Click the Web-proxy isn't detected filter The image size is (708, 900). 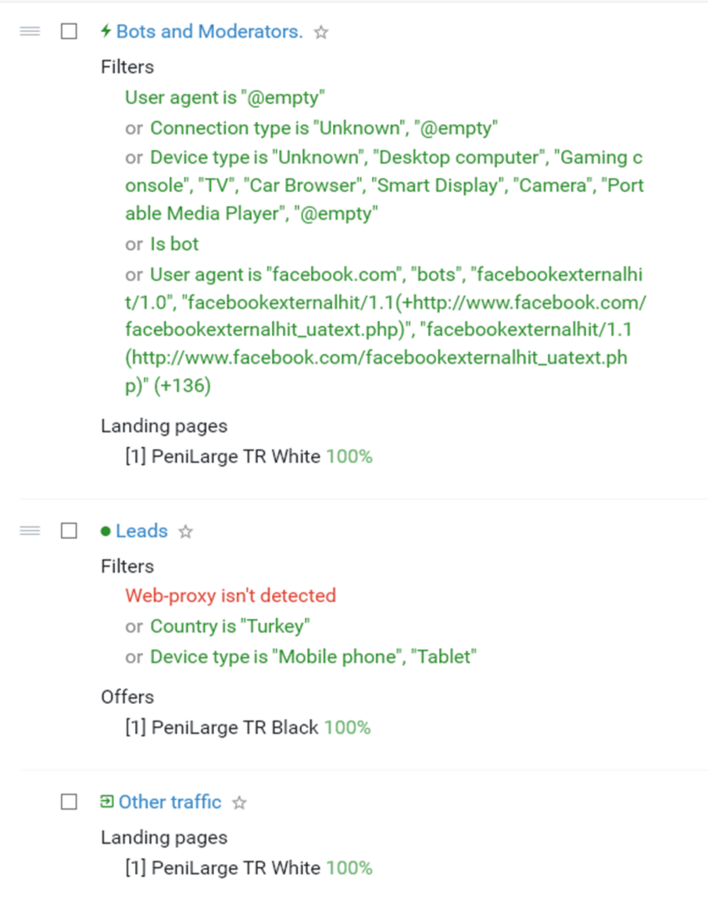230,596
